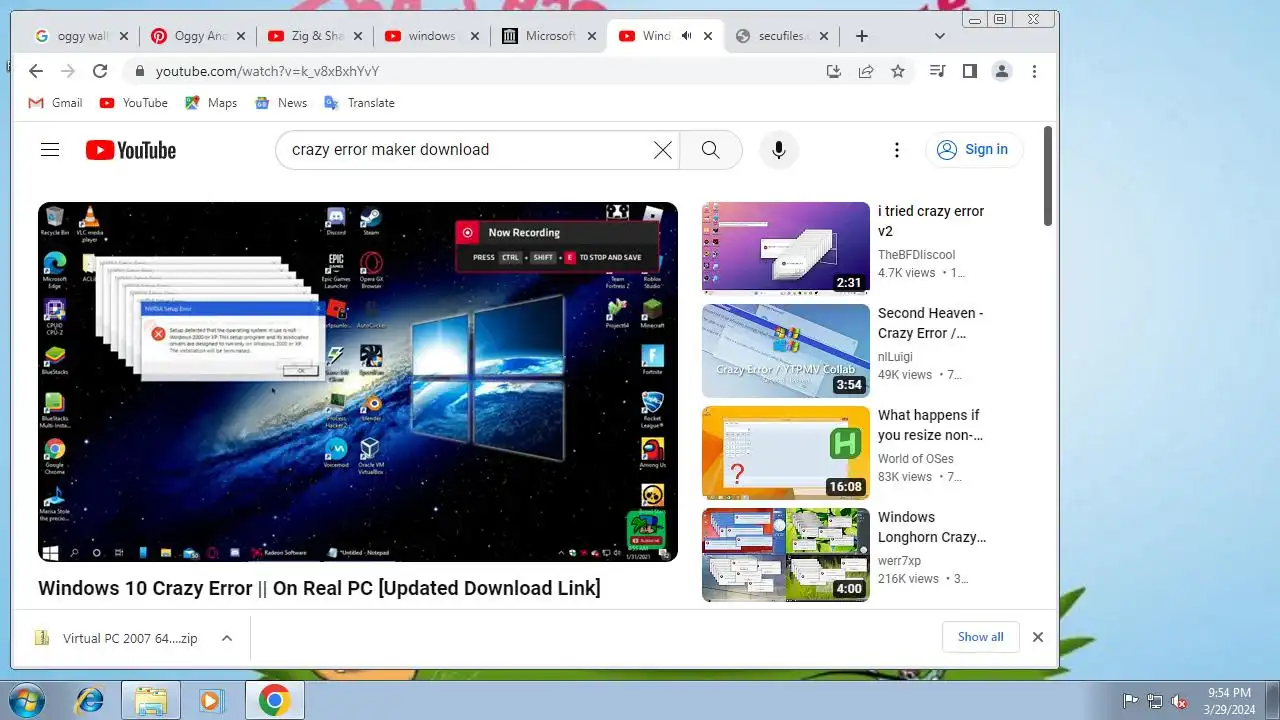
Task: Open News bookmark
Action: click(x=281, y=103)
